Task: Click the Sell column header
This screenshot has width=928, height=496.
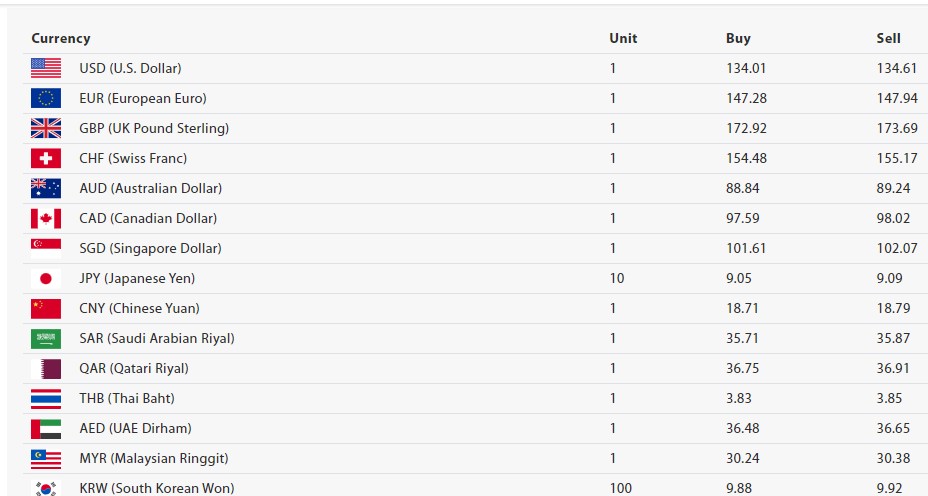Action: tap(888, 38)
